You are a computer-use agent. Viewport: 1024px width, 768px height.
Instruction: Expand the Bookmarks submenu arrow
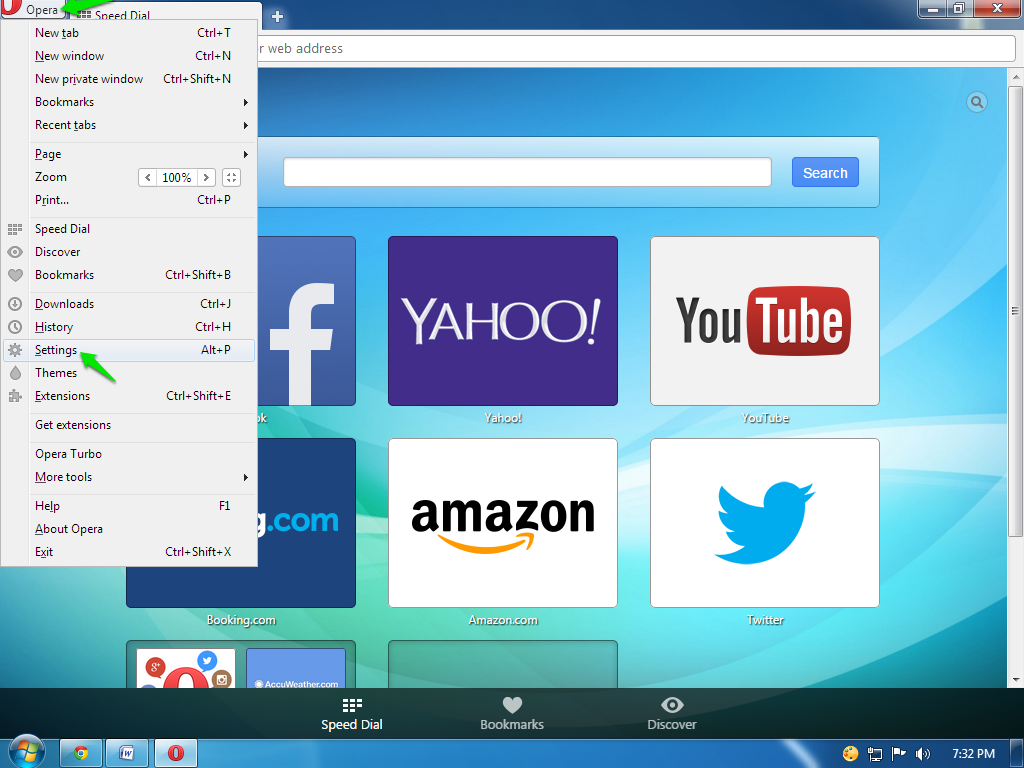pyautogui.click(x=246, y=102)
